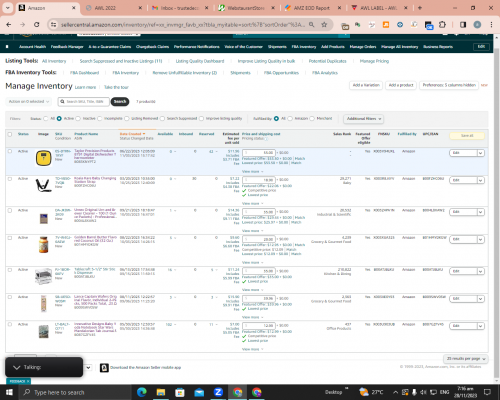The width and height of the screenshot is (500, 400).
Task: Select the Status All radio button
Action: (46, 119)
